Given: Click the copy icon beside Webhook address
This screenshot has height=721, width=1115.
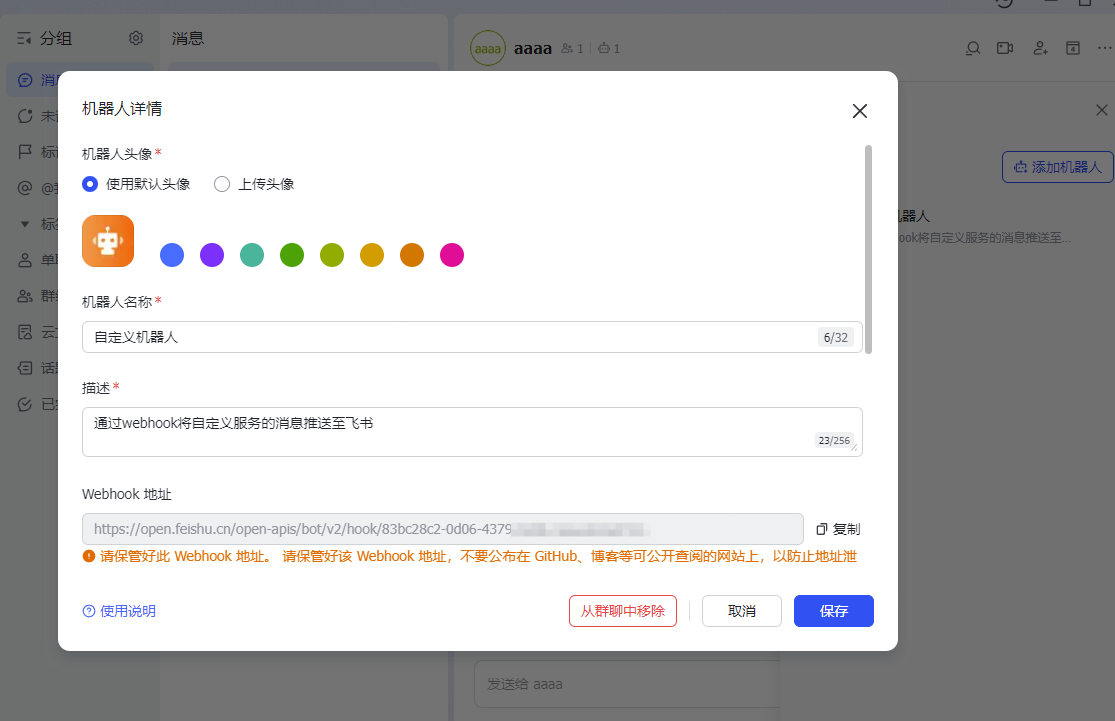Looking at the screenshot, I should click(x=822, y=529).
